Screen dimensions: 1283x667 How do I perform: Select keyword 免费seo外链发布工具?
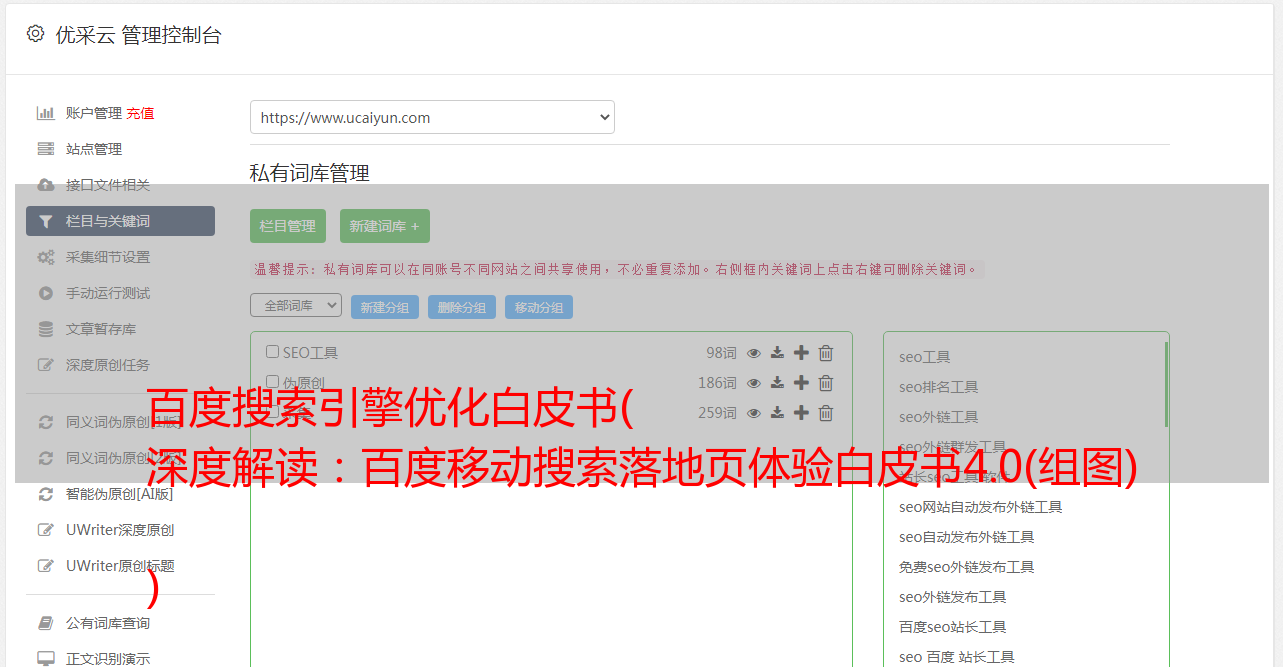[x=967, y=567]
